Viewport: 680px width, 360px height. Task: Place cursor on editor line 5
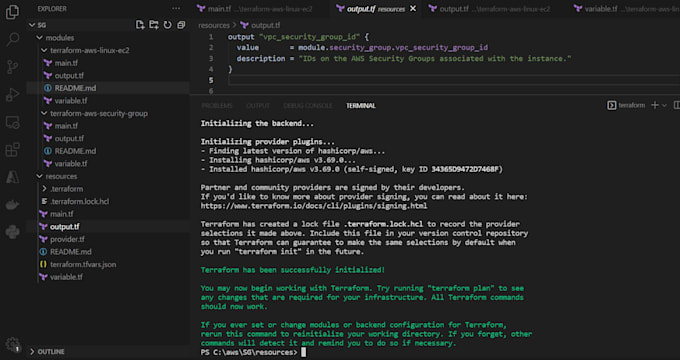(453, 80)
